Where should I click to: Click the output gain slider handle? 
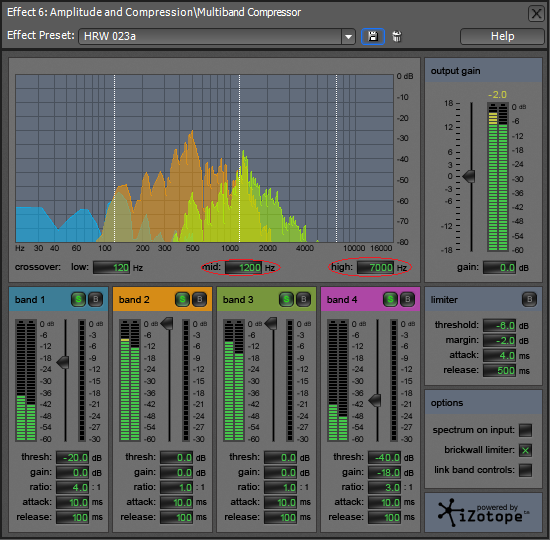click(x=469, y=176)
